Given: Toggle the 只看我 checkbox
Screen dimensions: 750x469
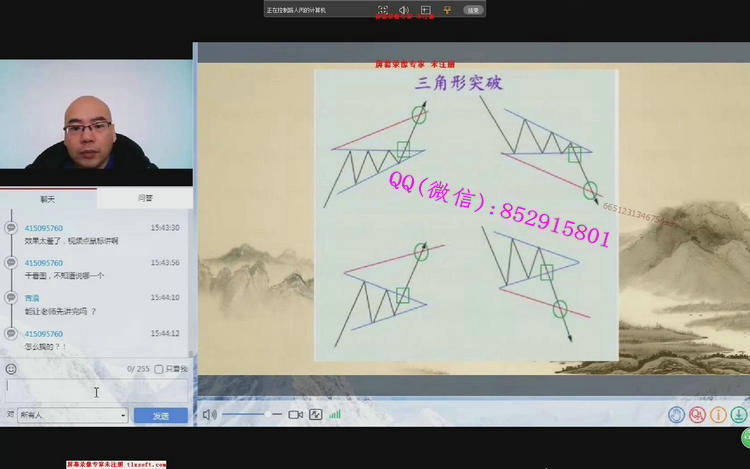Looking at the screenshot, I should [x=159, y=369].
